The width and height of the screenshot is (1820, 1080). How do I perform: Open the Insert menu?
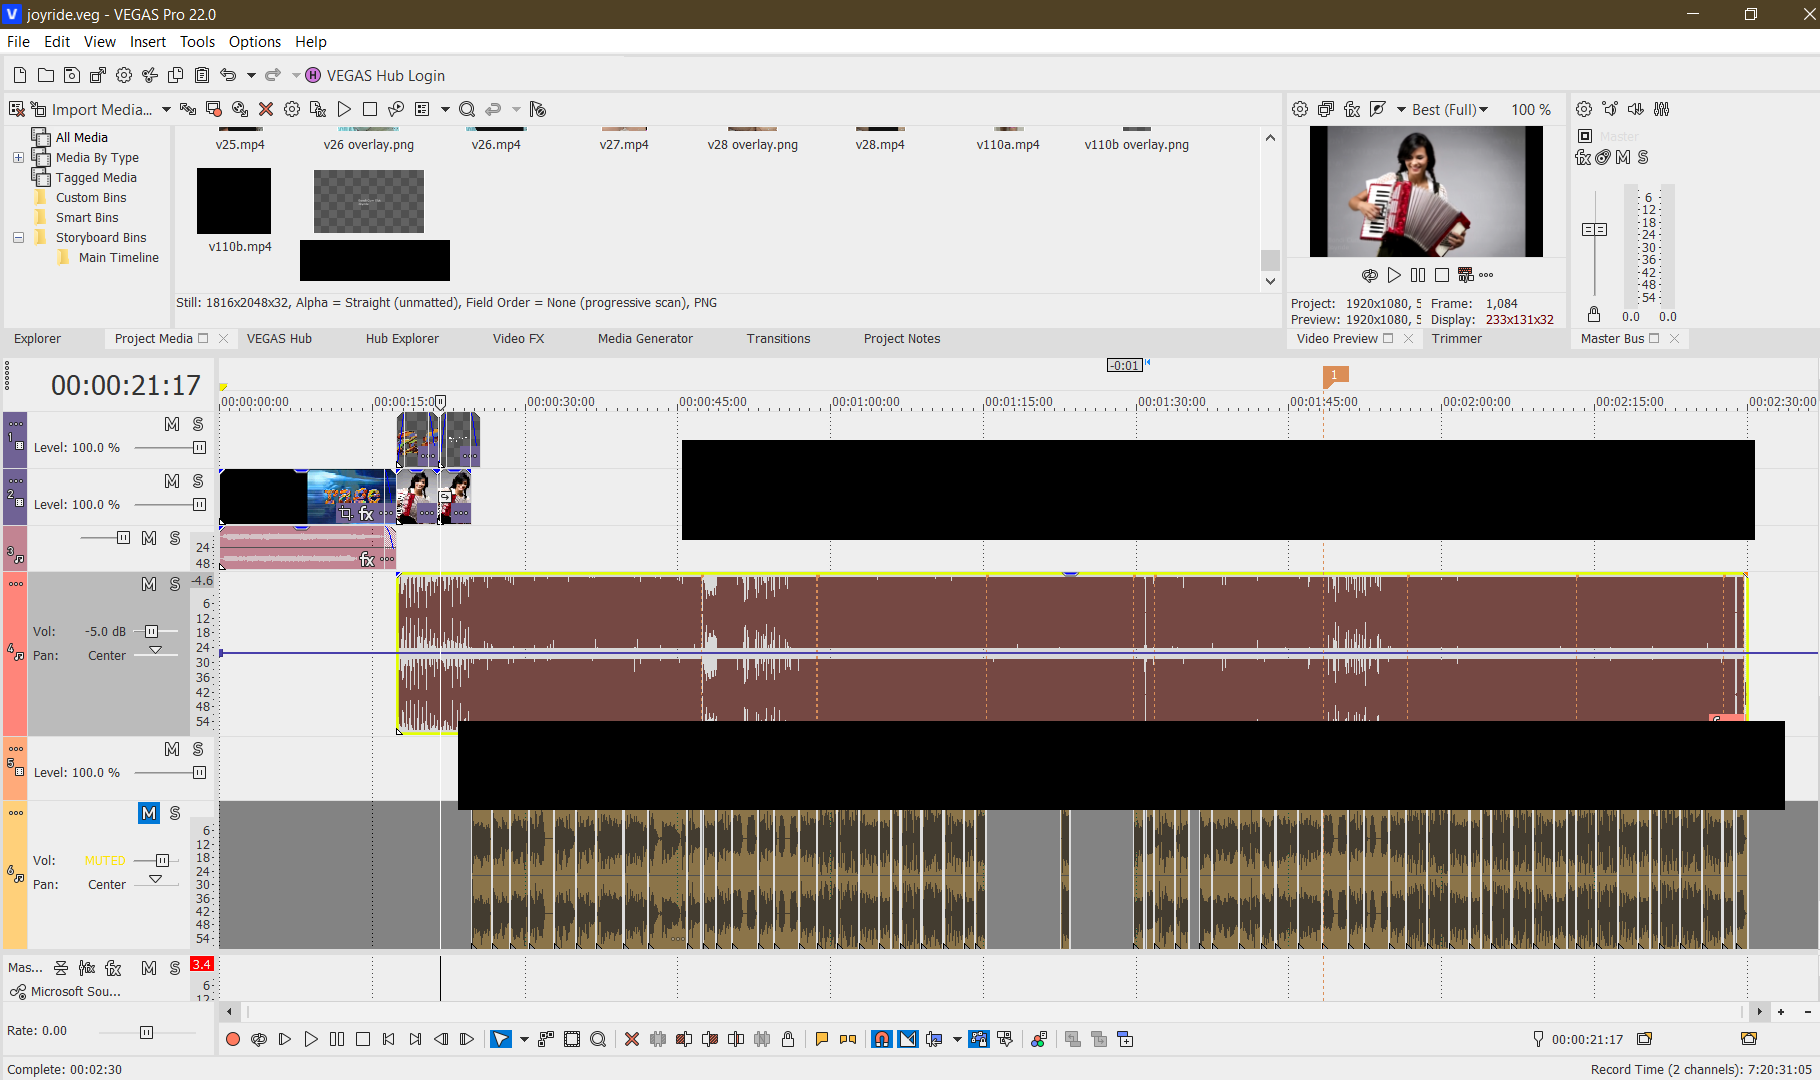(148, 41)
